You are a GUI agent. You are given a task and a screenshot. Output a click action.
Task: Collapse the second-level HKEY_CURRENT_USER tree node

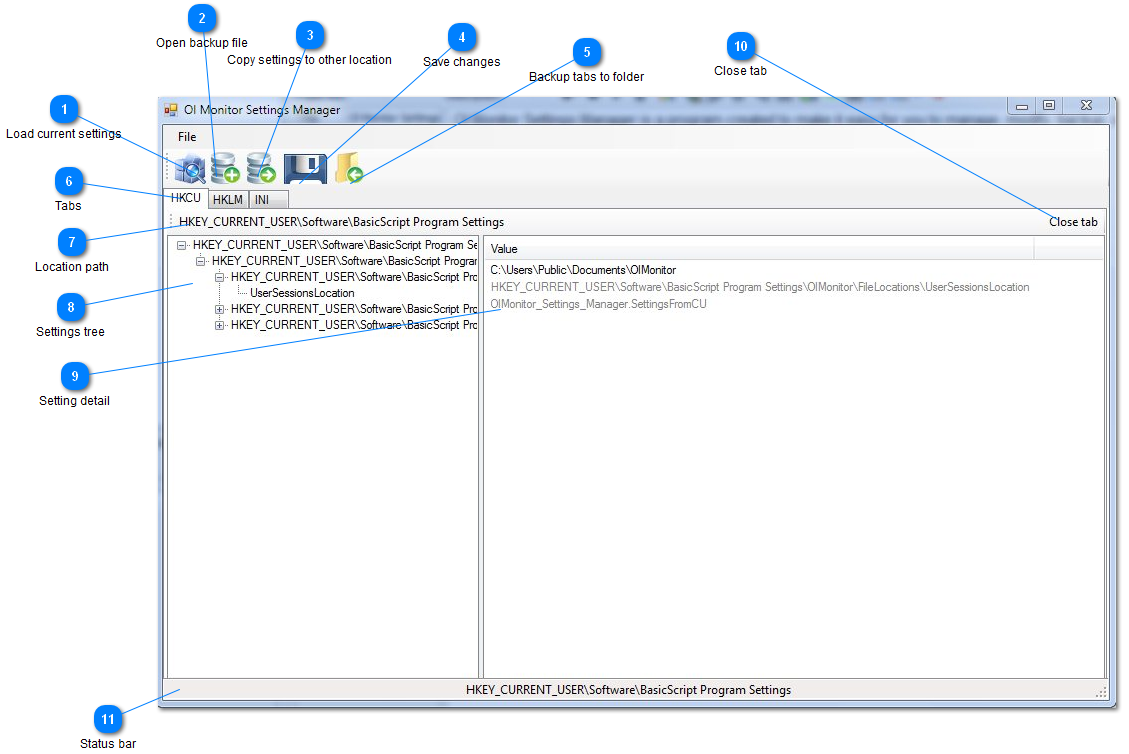(x=201, y=261)
